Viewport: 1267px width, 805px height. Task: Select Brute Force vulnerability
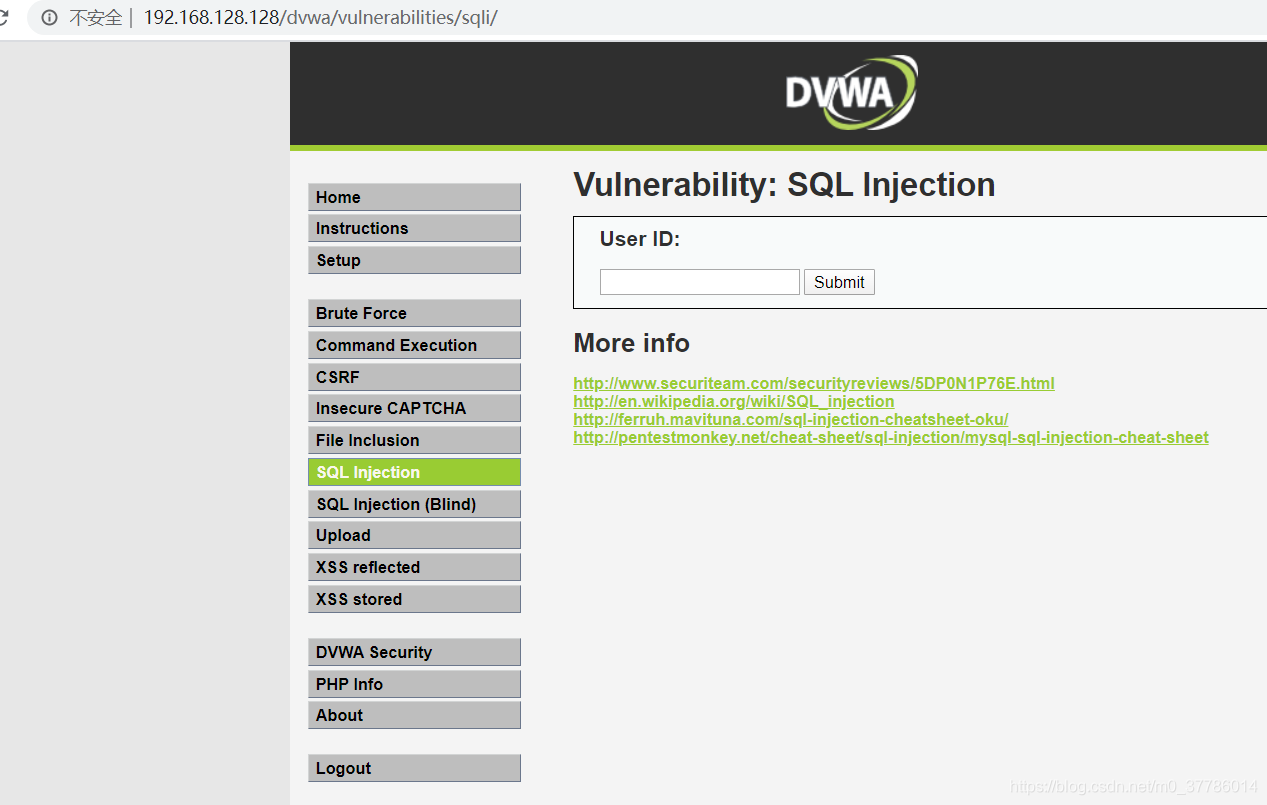pos(414,313)
